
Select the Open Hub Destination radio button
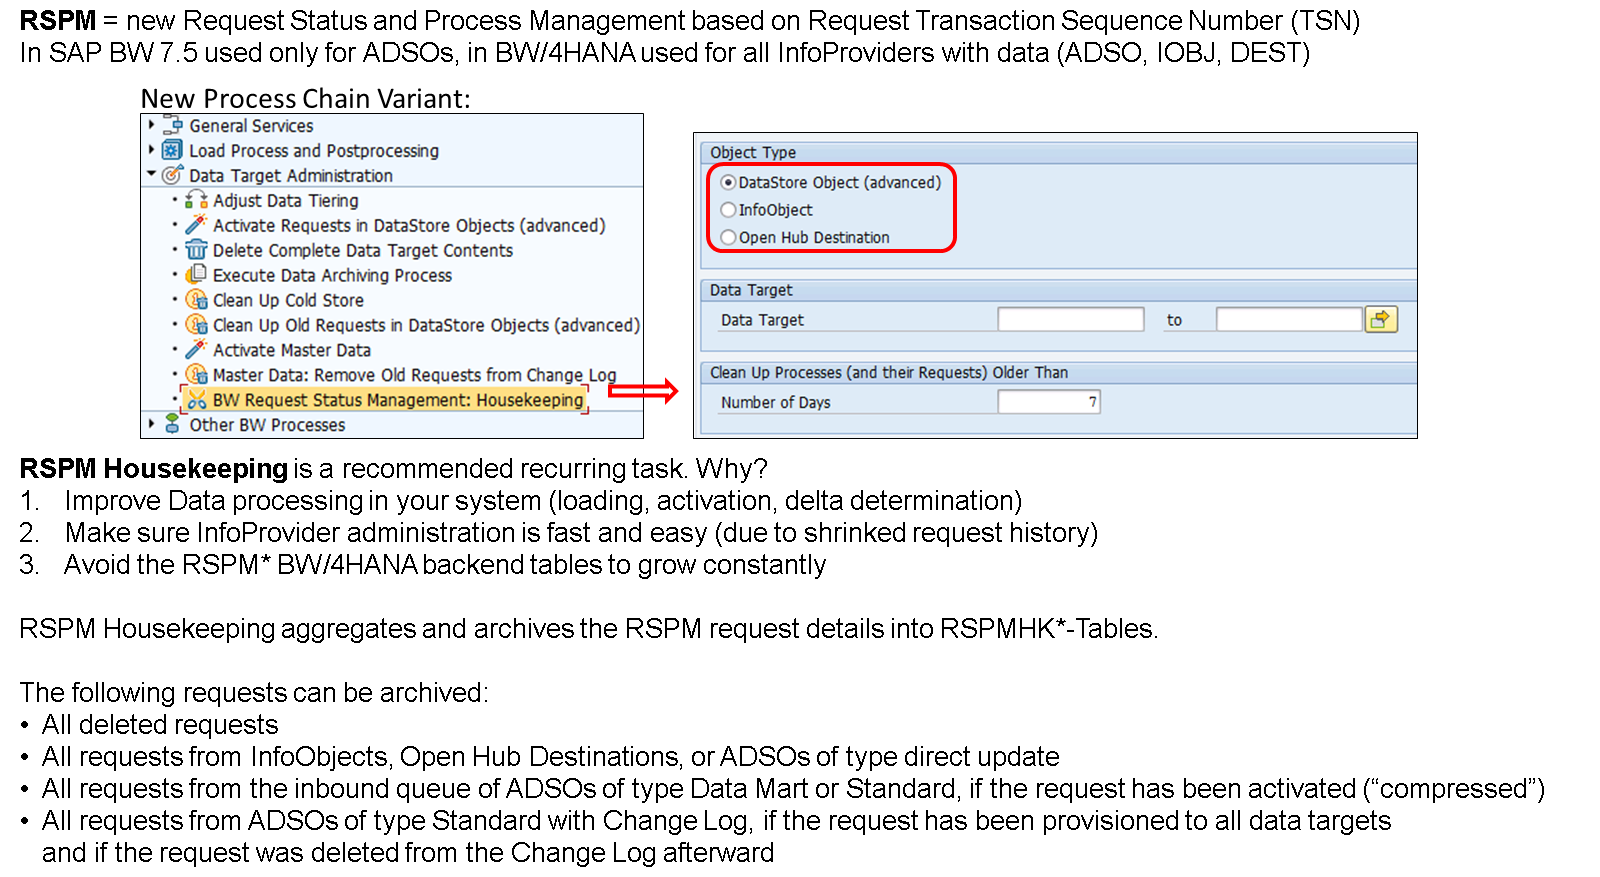click(x=728, y=237)
